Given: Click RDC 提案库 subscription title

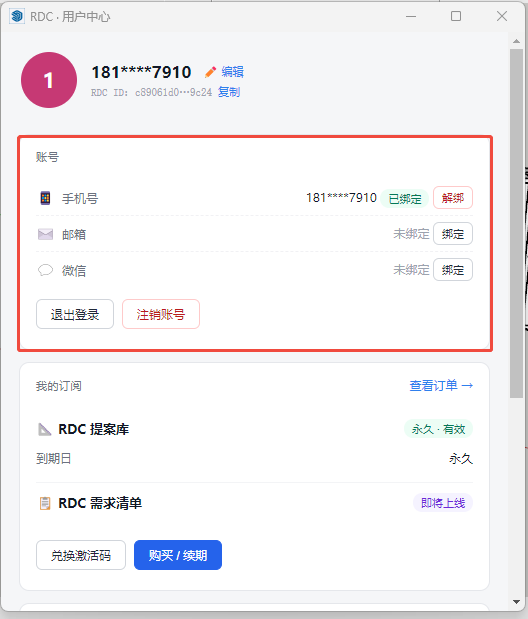Looking at the screenshot, I should coord(94,429).
